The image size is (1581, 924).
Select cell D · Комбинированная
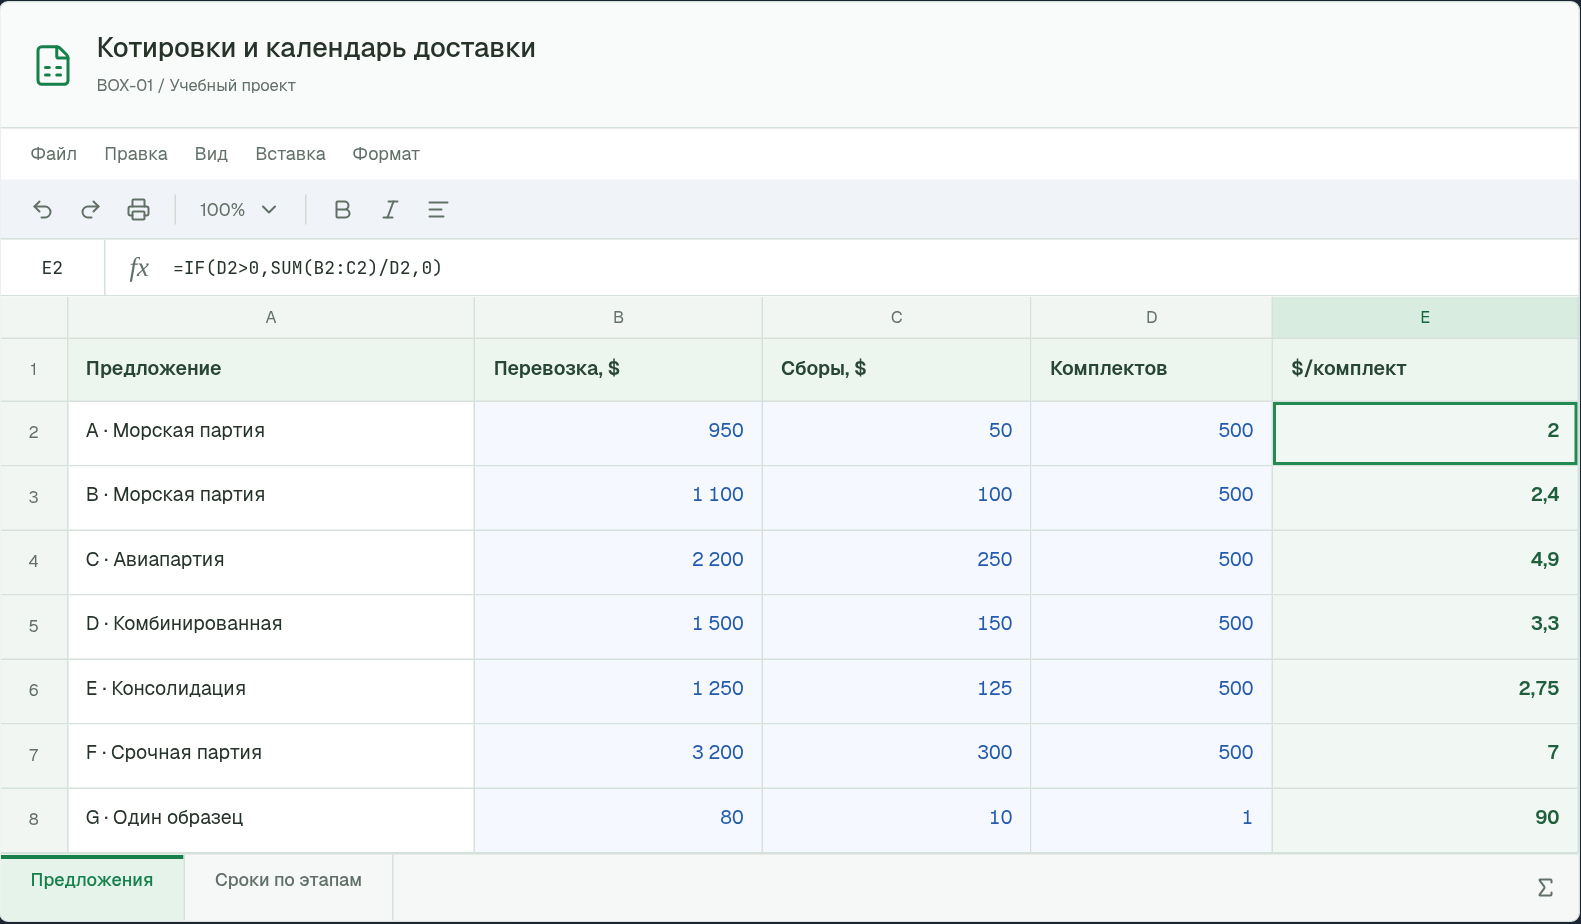pyautogui.click(x=271, y=625)
